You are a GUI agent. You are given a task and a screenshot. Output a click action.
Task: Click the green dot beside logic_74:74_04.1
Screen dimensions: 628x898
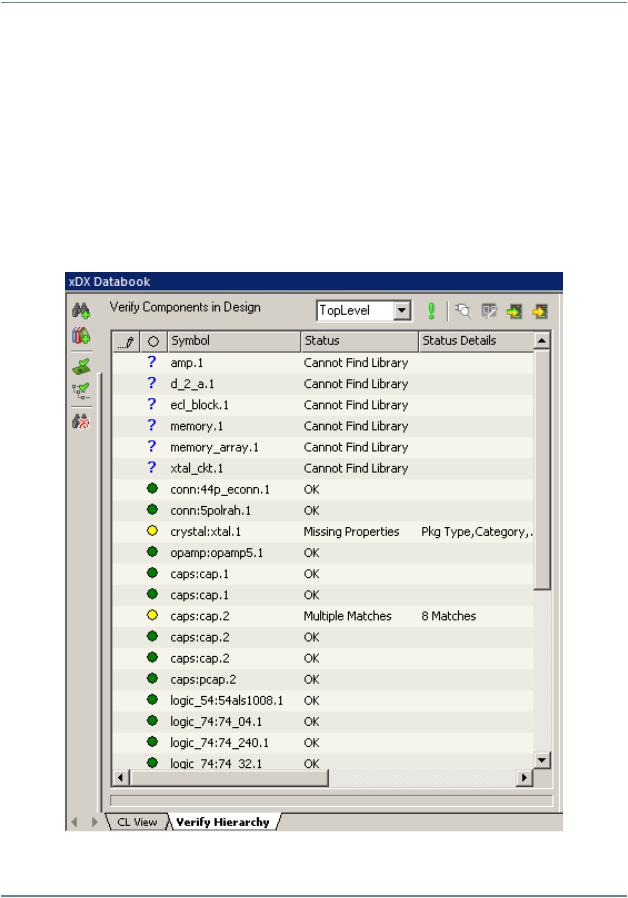152,721
